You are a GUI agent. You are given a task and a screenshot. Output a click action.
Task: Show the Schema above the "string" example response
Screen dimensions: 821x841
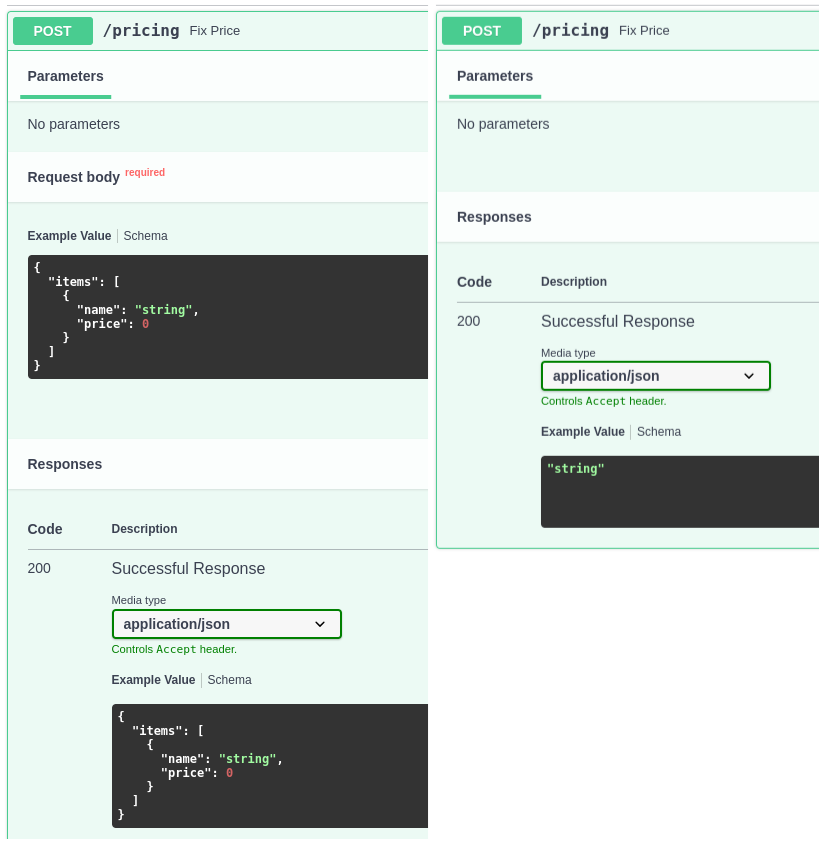pyautogui.click(x=659, y=432)
